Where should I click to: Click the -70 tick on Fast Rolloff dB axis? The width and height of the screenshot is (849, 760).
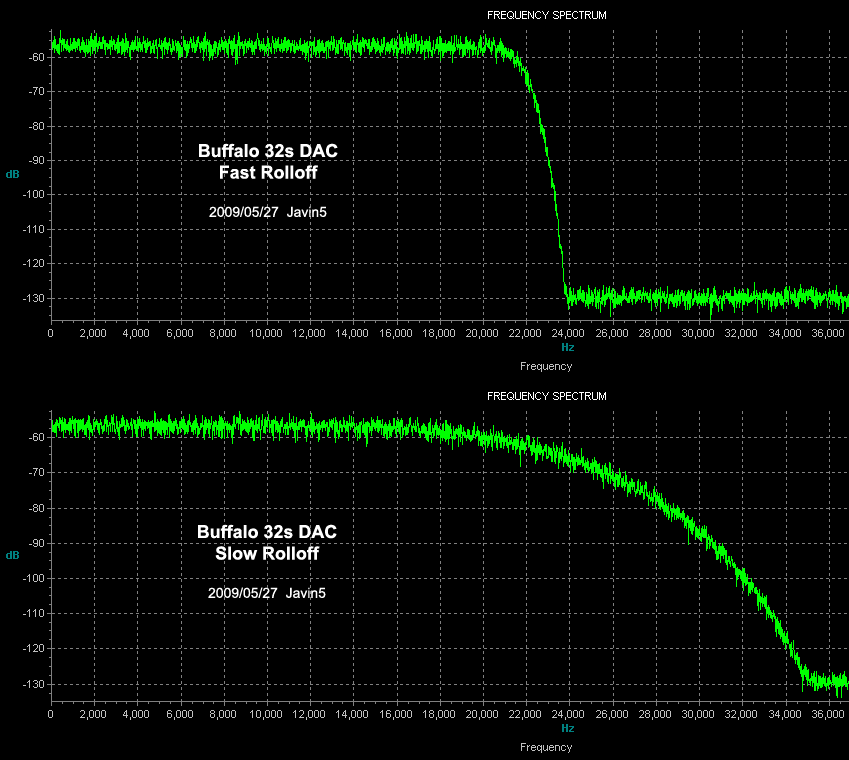pos(36,91)
